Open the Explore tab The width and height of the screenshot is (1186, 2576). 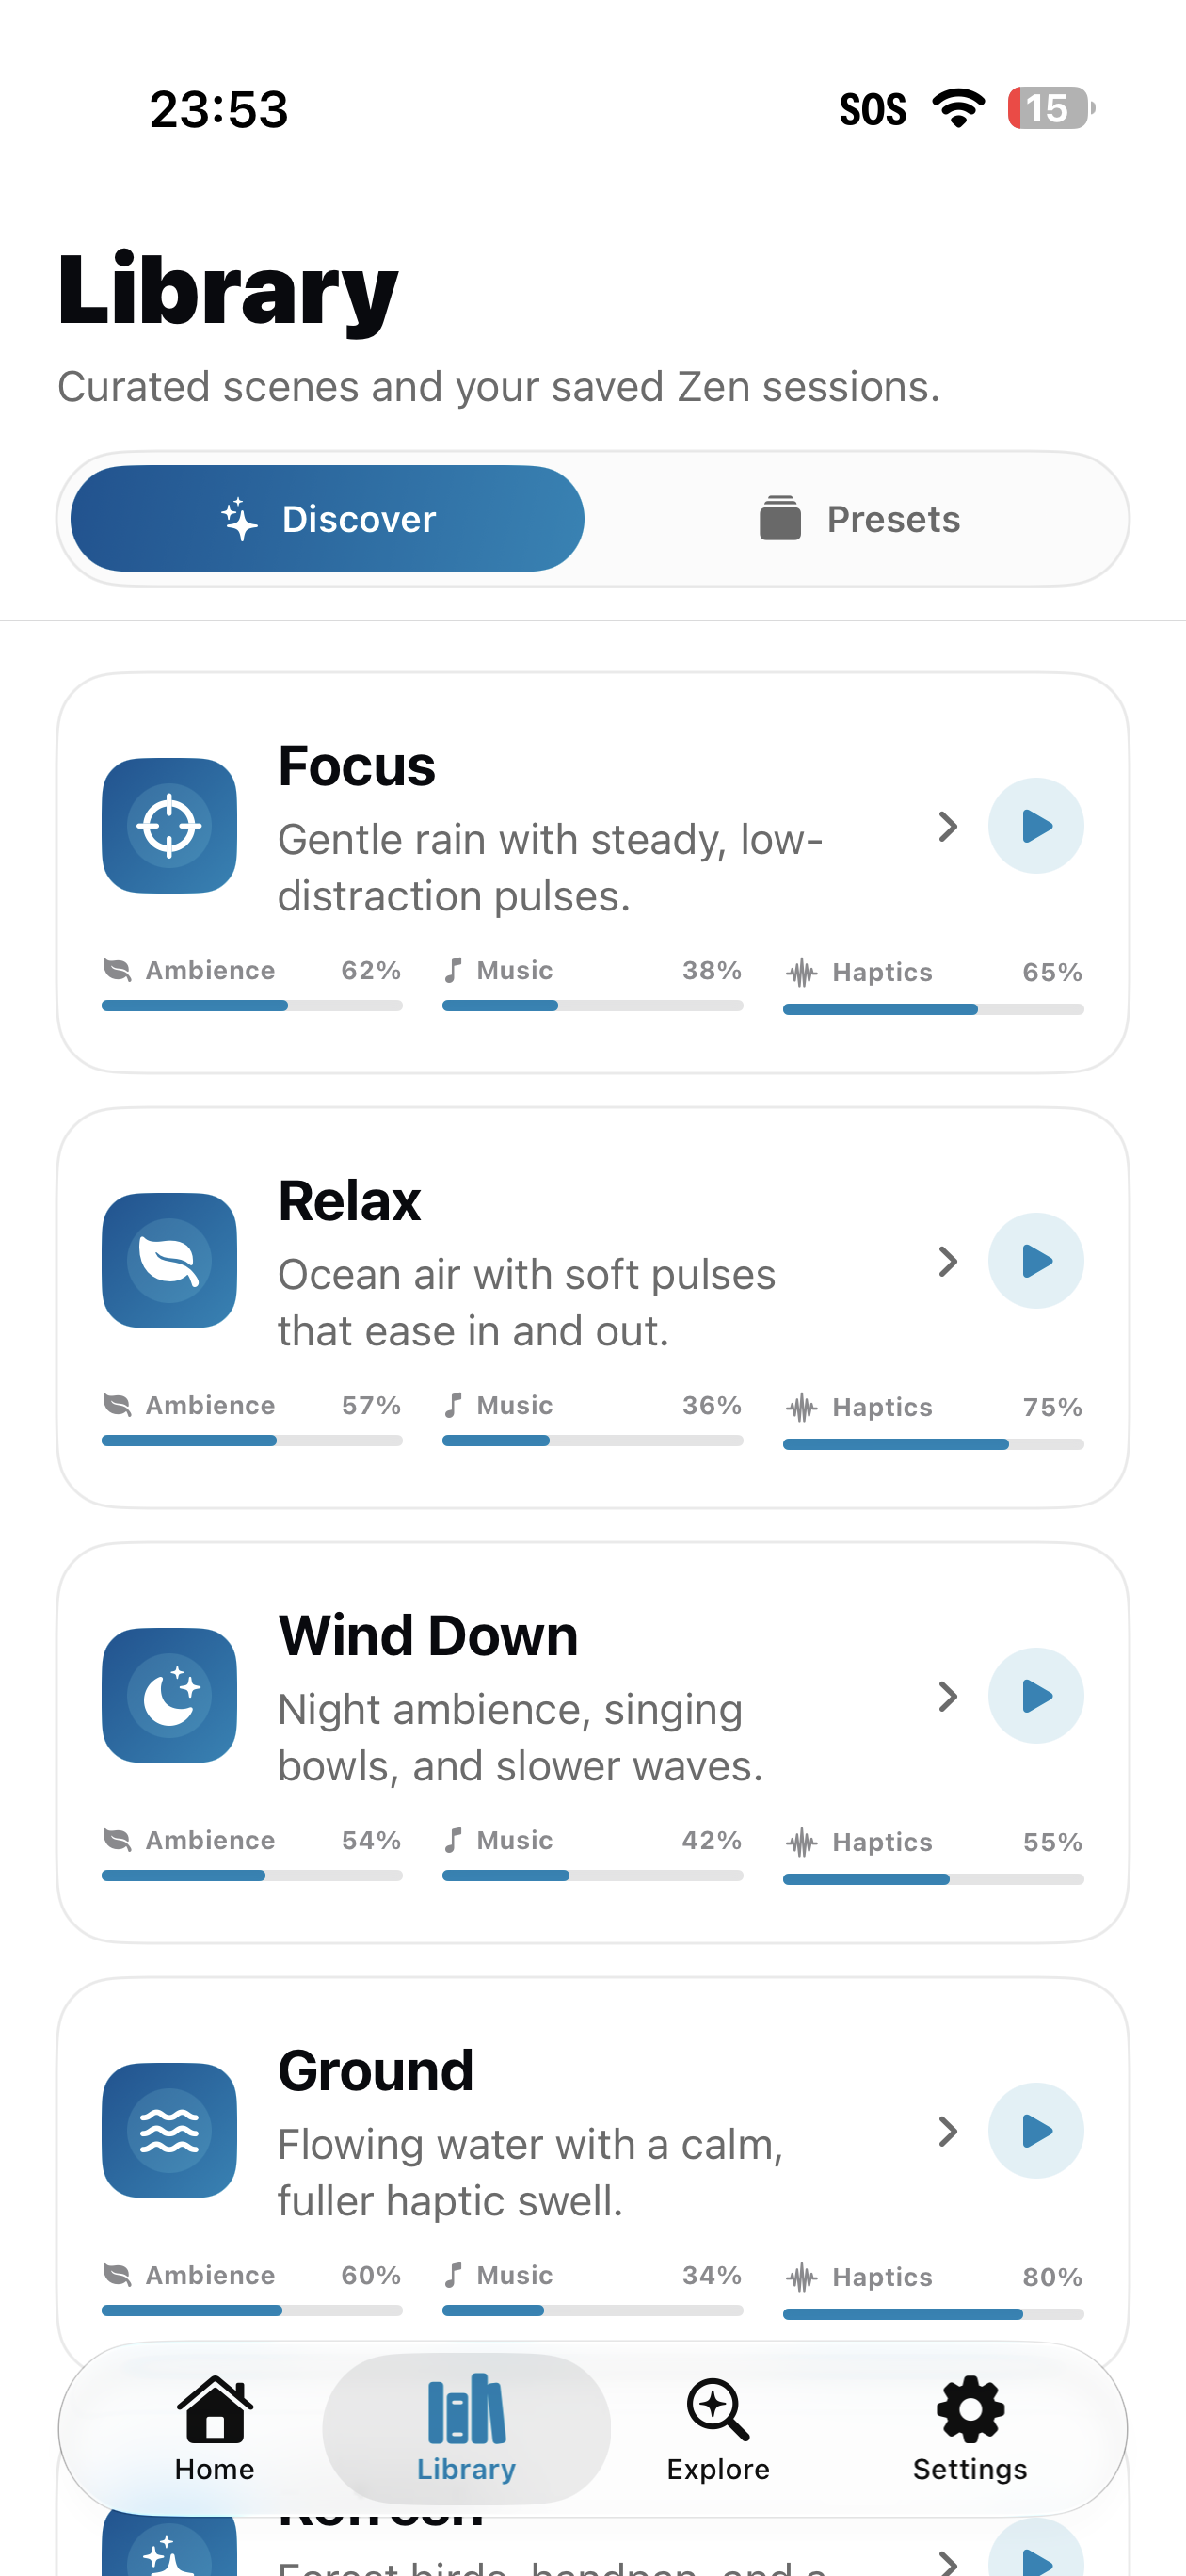(718, 2429)
